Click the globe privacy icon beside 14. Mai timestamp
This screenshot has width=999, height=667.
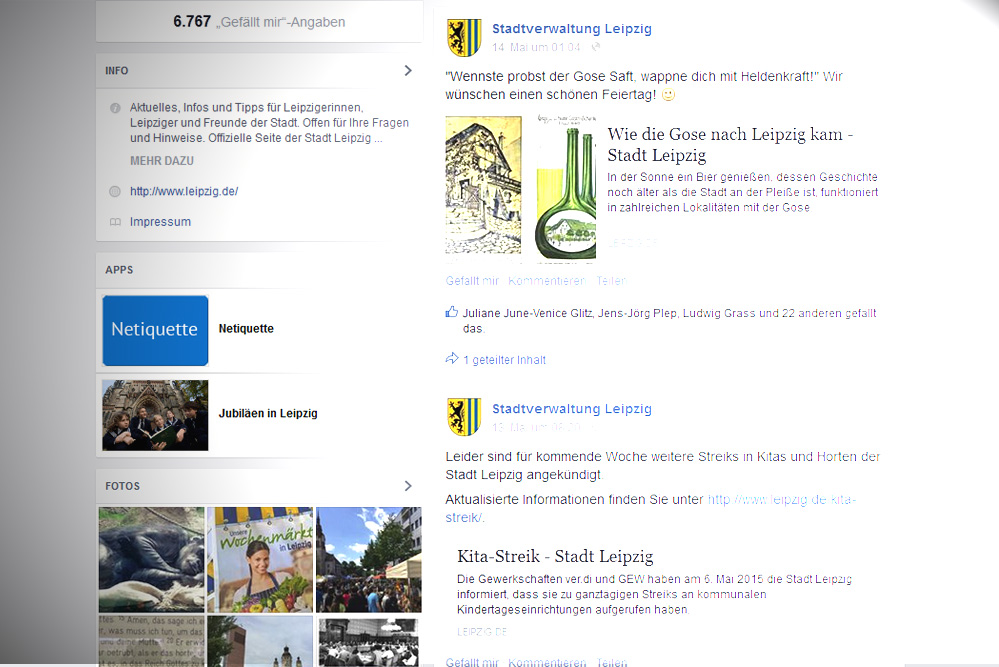click(x=596, y=47)
